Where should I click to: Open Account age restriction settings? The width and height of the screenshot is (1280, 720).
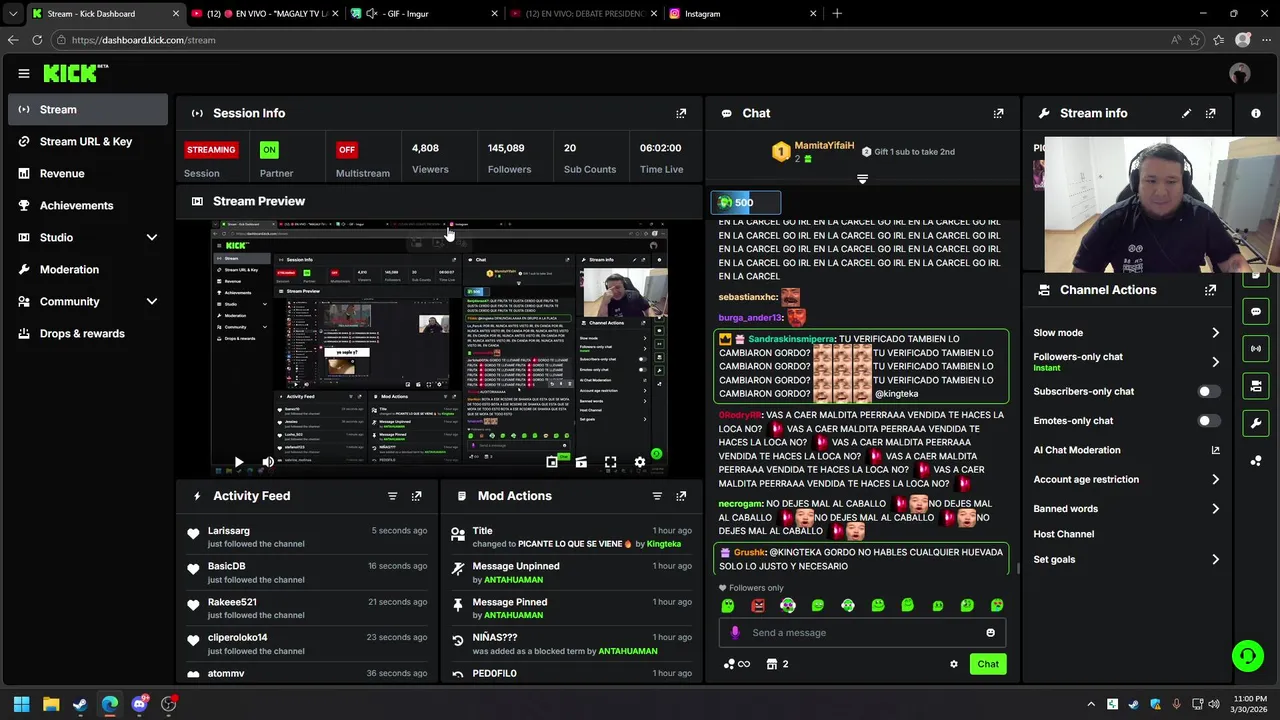tap(1127, 480)
